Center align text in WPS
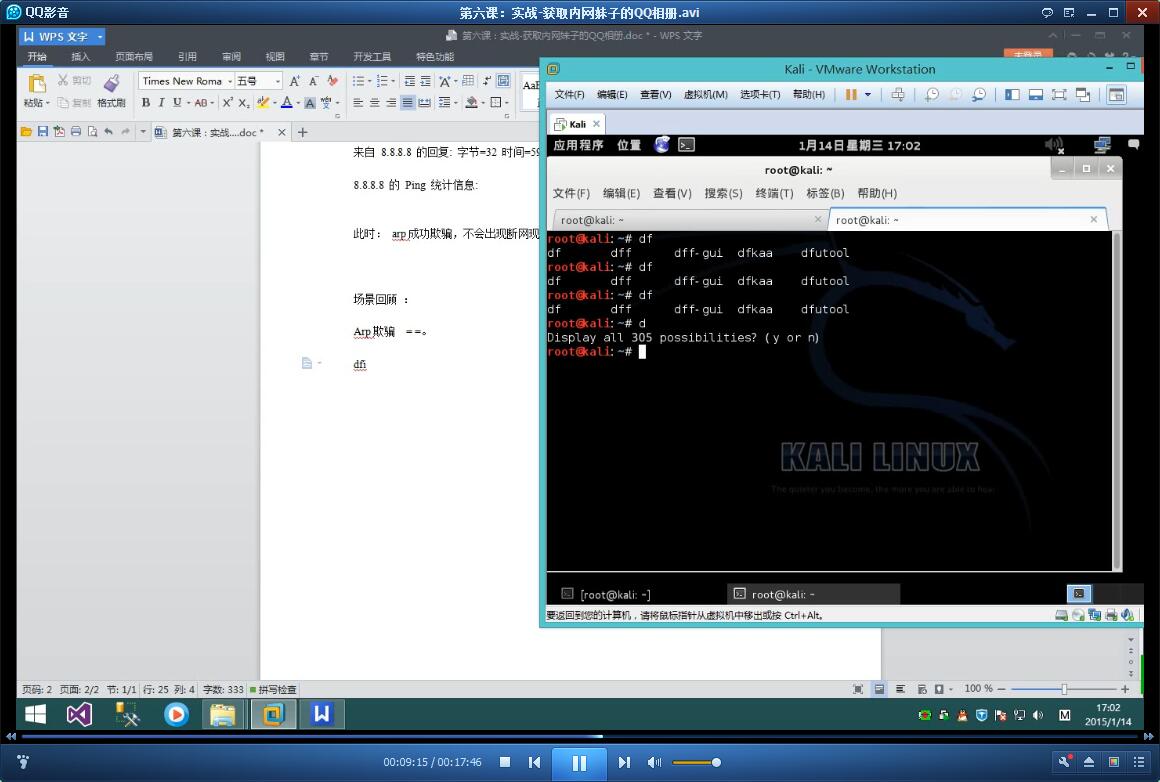Screen dimensions: 1160x782 click(374, 103)
